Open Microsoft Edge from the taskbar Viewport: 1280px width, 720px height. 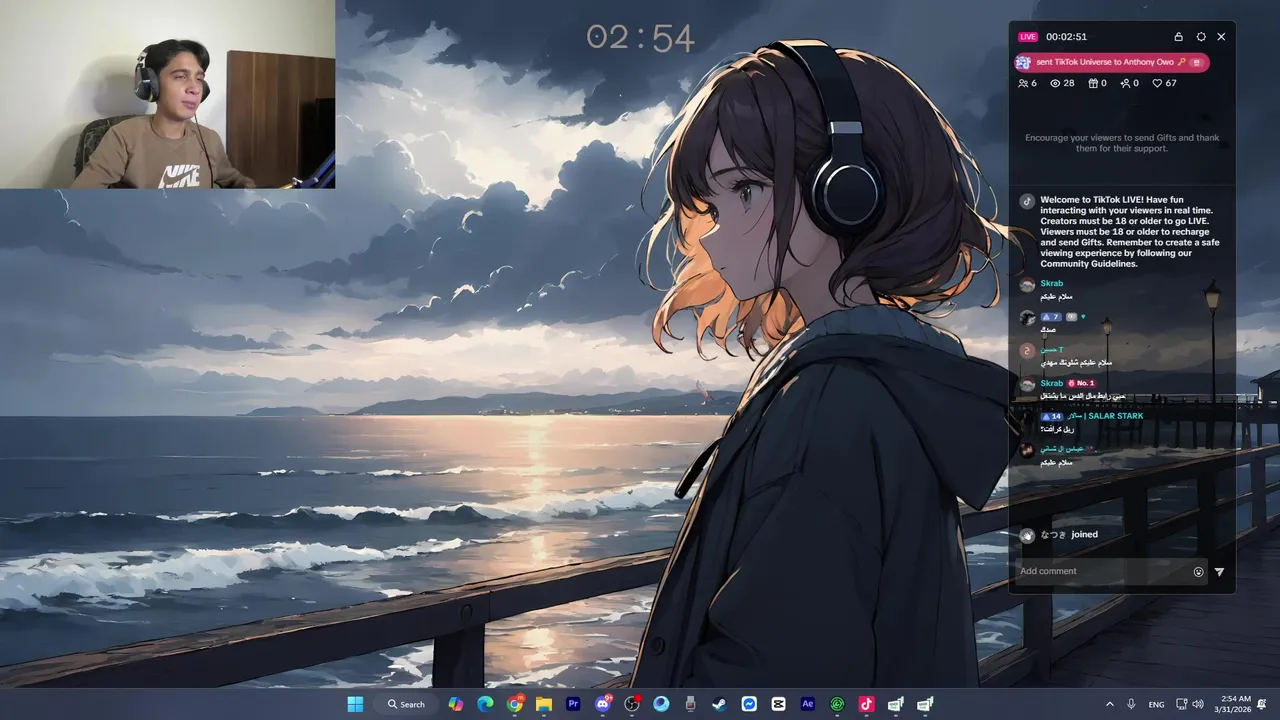[485, 704]
